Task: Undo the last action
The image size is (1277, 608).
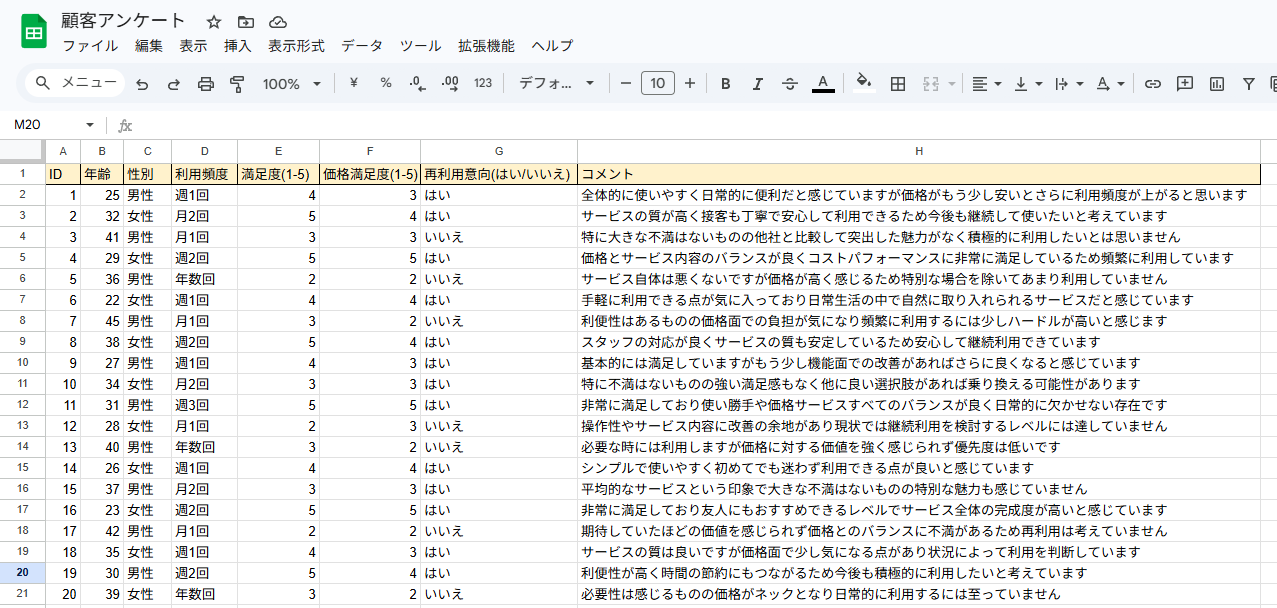Action: (142, 84)
